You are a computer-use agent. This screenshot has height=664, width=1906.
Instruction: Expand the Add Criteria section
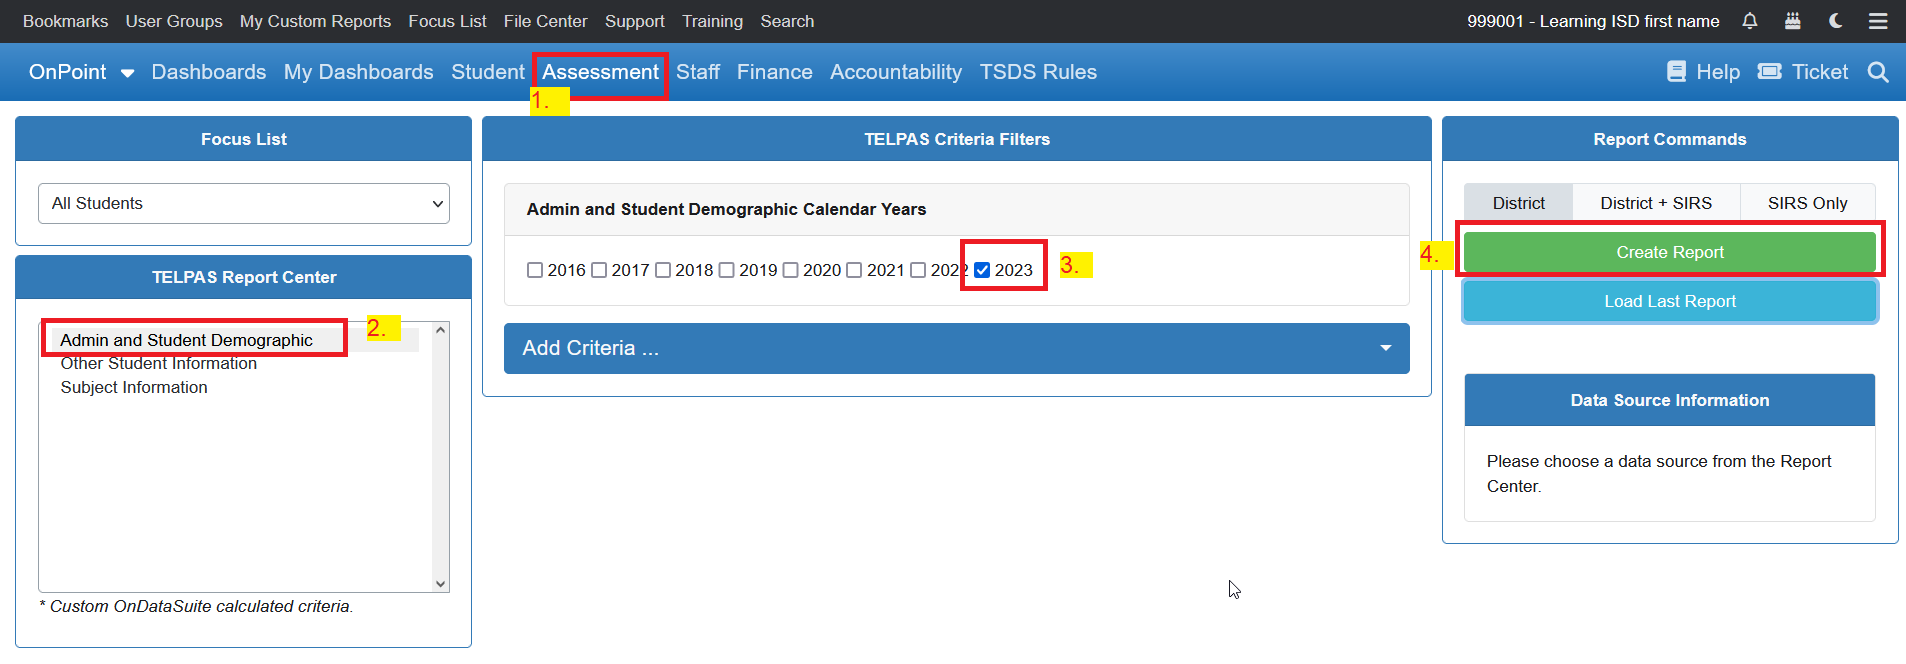[955, 348]
